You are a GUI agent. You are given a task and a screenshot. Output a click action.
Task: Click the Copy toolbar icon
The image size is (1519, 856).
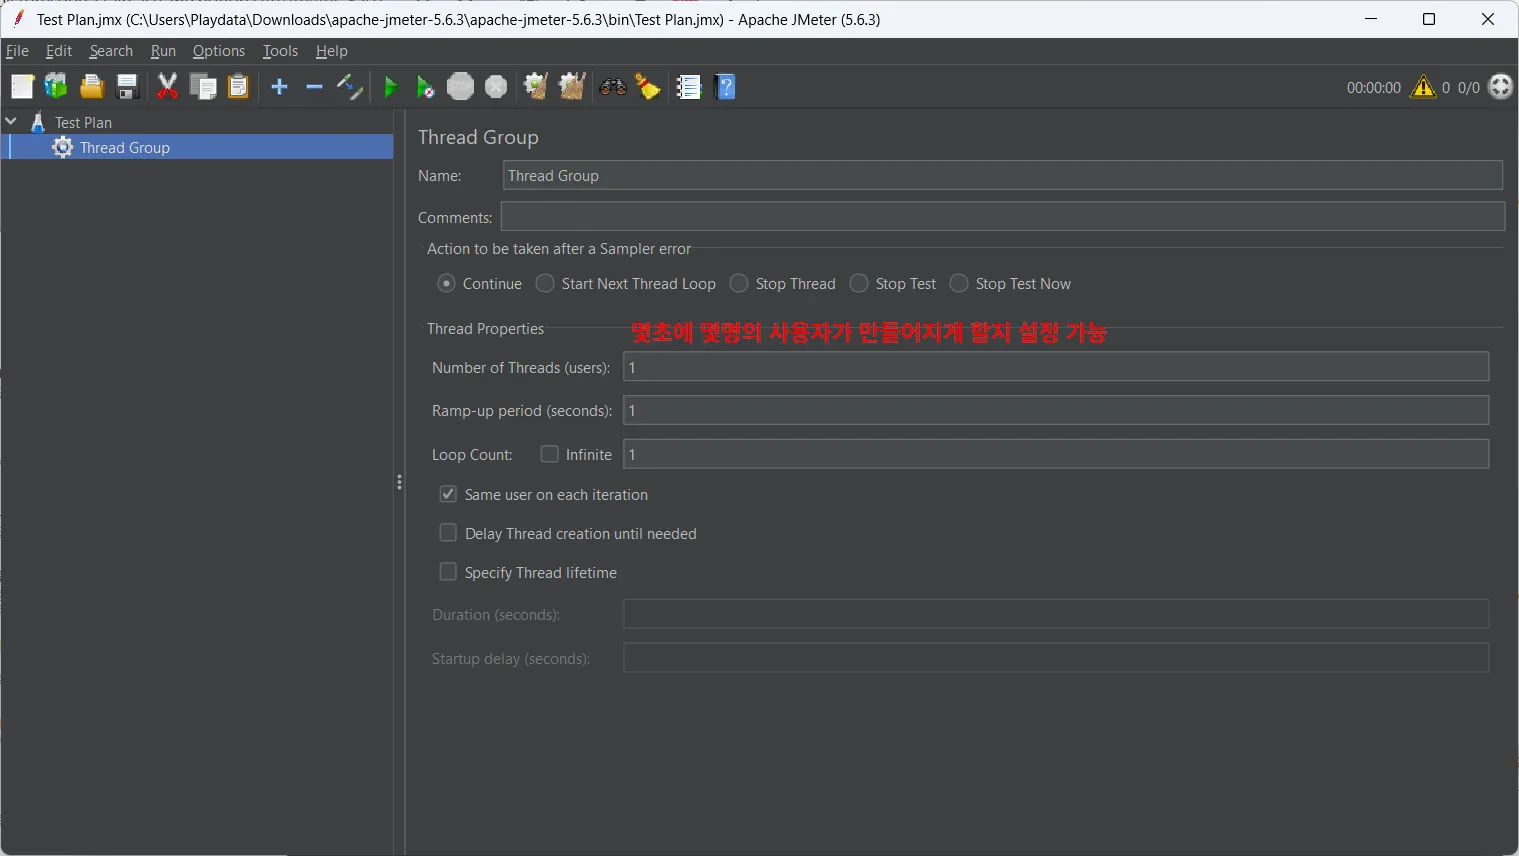tap(203, 87)
